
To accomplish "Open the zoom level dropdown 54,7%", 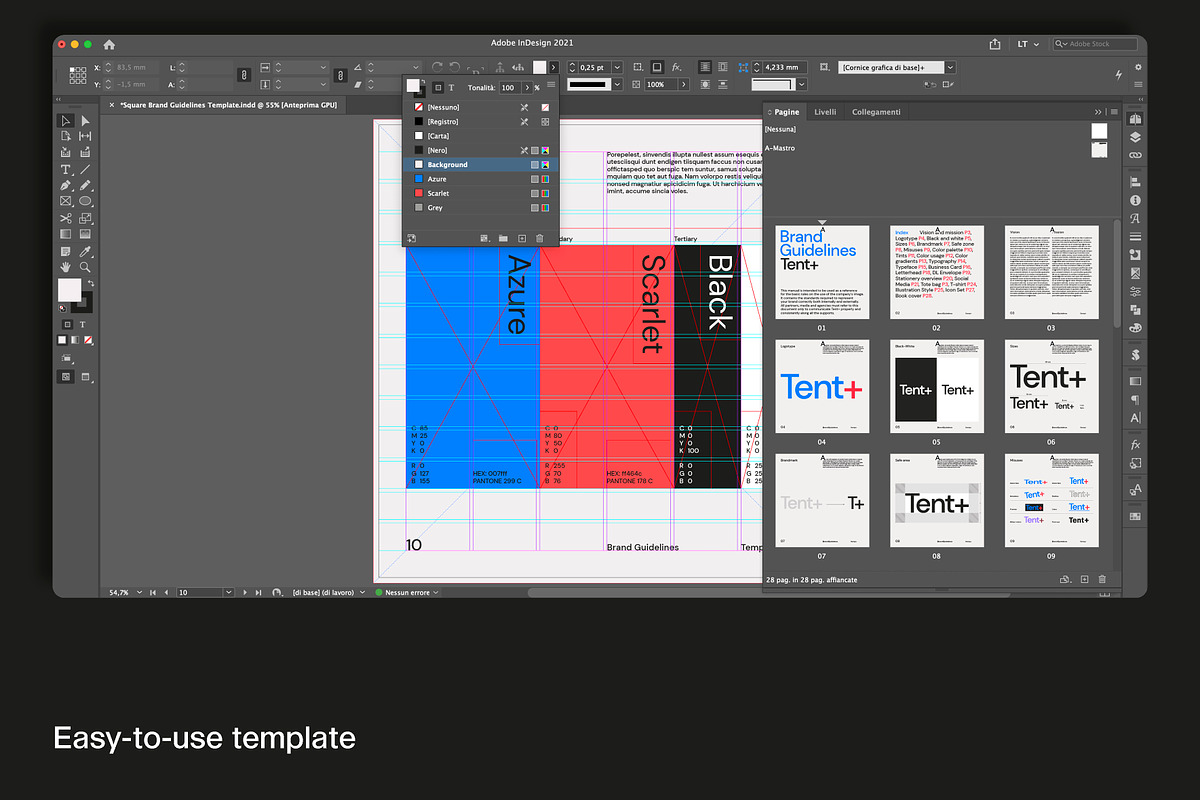I will [138, 592].
